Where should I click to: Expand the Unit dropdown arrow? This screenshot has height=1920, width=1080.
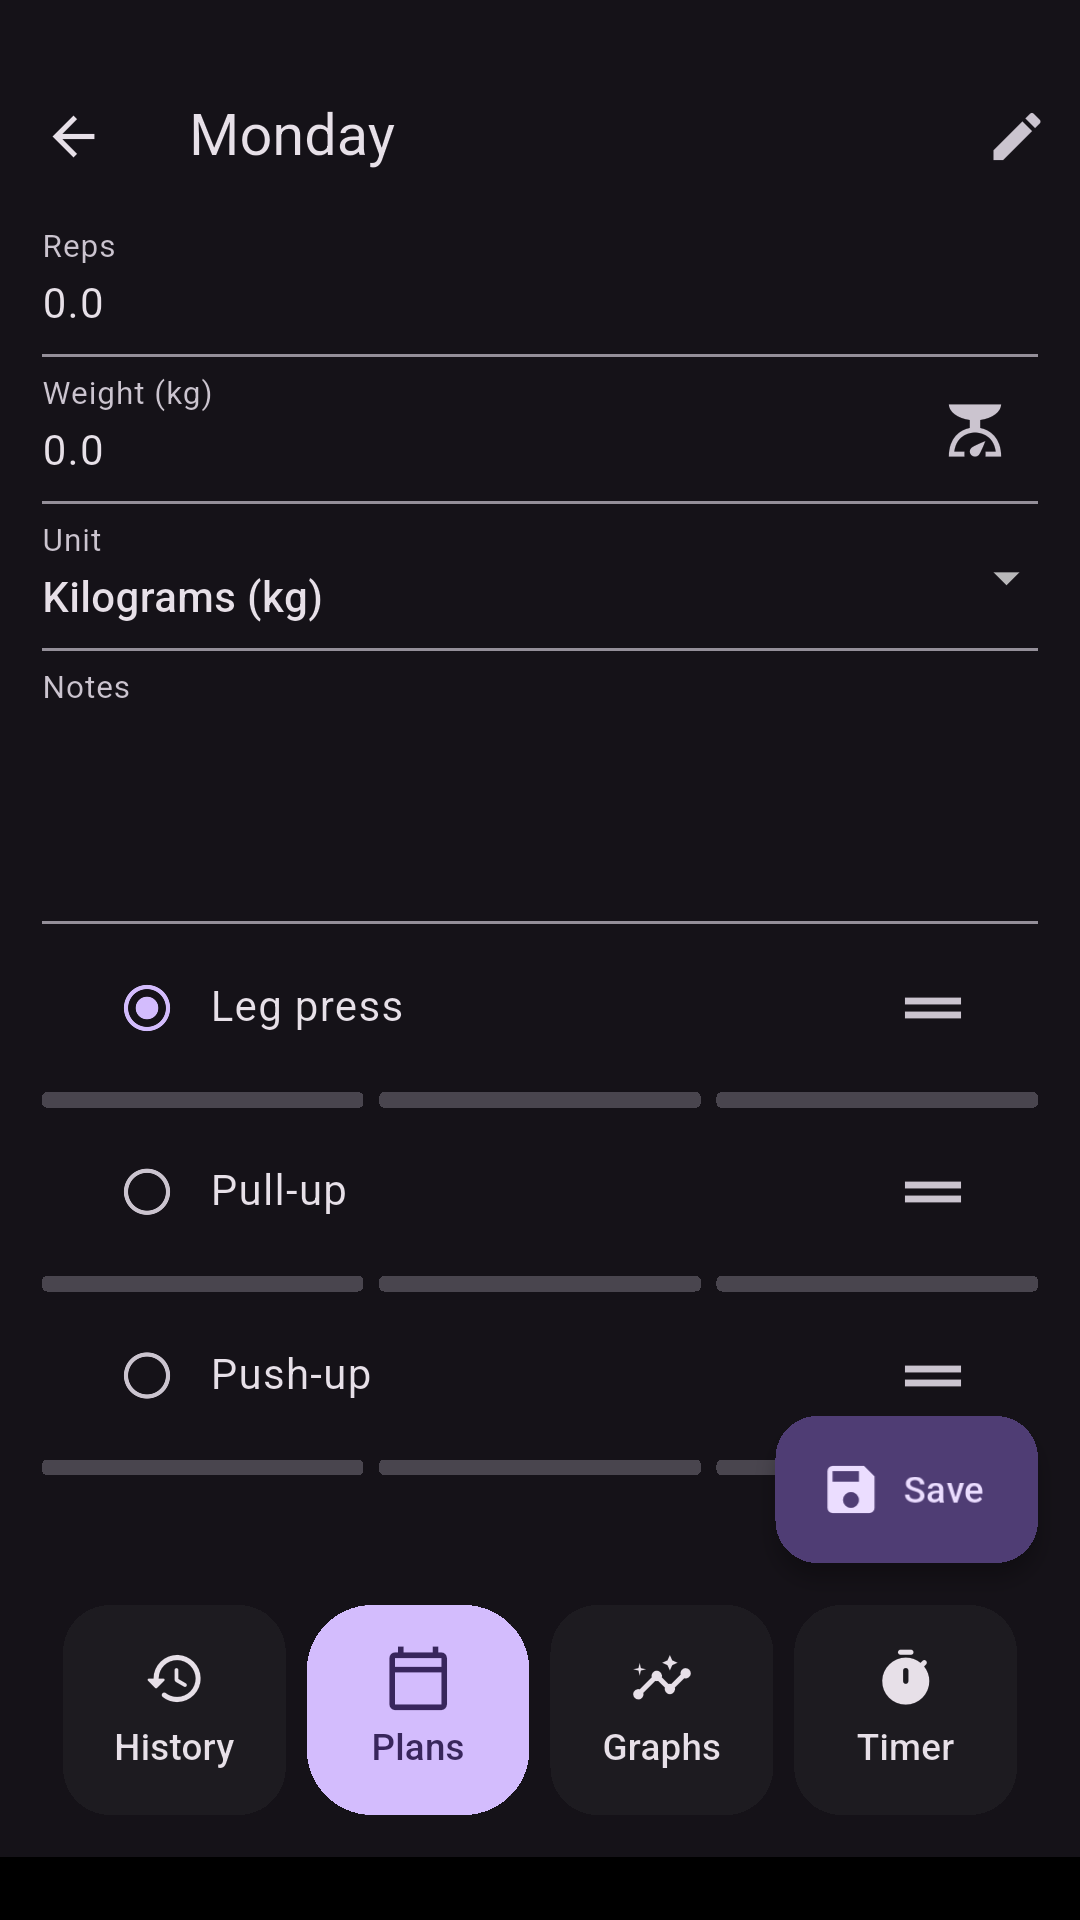pyautogui.click(x=1005, y=578)
